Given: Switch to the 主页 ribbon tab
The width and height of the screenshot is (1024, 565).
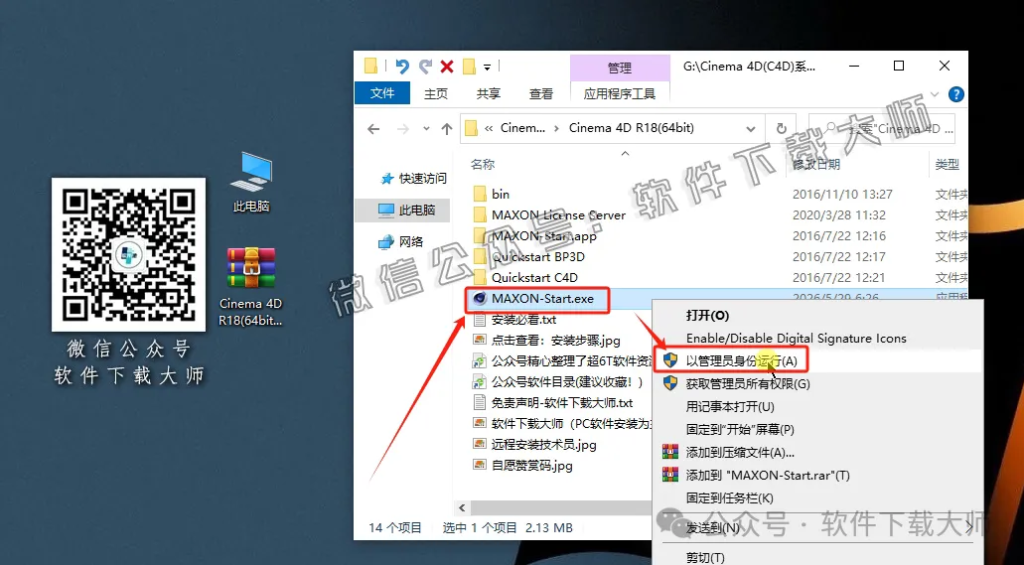Looking at the screenshot, I should pos(436,94).
